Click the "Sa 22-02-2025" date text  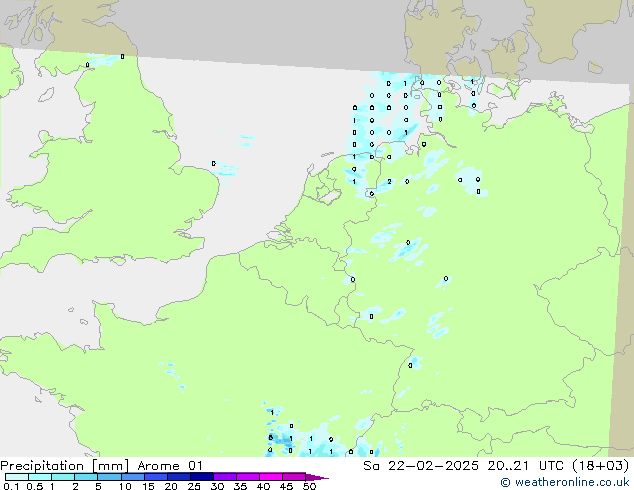[x=421, y=466]
